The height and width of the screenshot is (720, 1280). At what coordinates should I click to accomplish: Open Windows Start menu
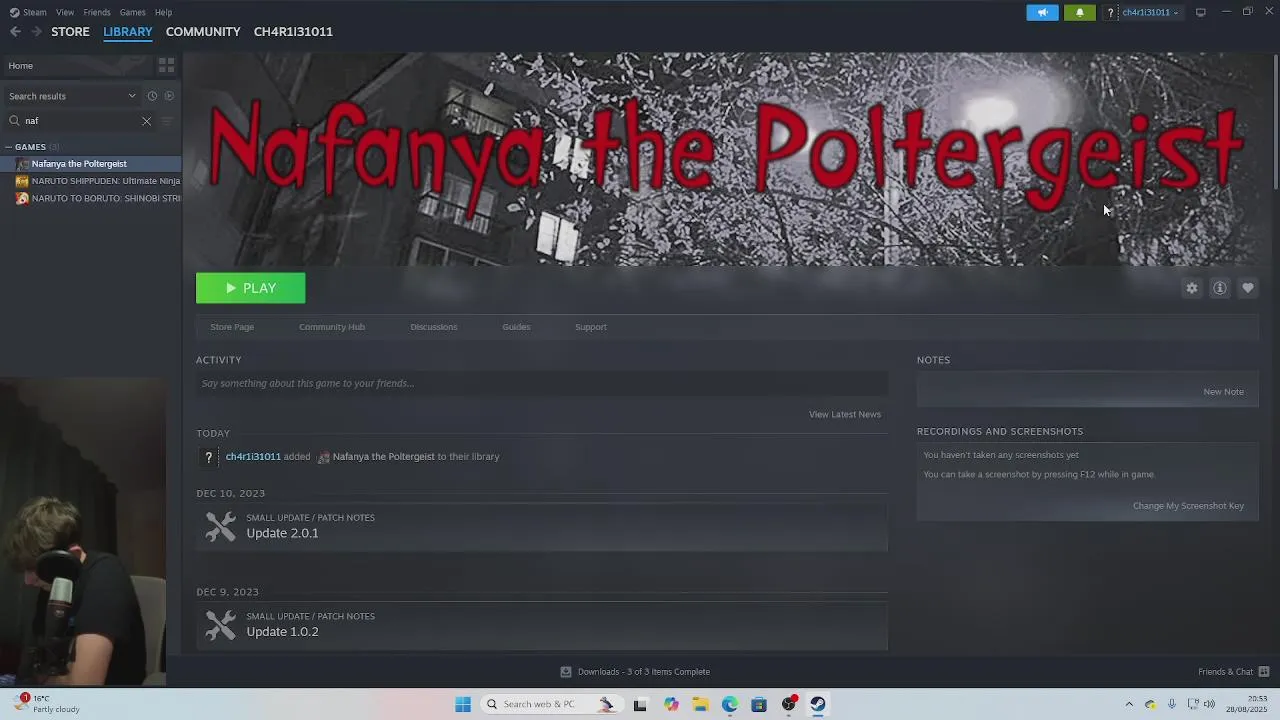[462, 704]
